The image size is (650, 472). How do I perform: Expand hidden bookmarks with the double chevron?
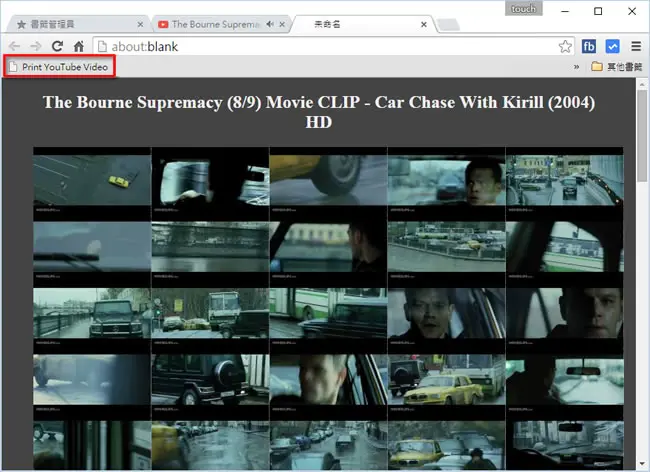(x=576, y=67)
